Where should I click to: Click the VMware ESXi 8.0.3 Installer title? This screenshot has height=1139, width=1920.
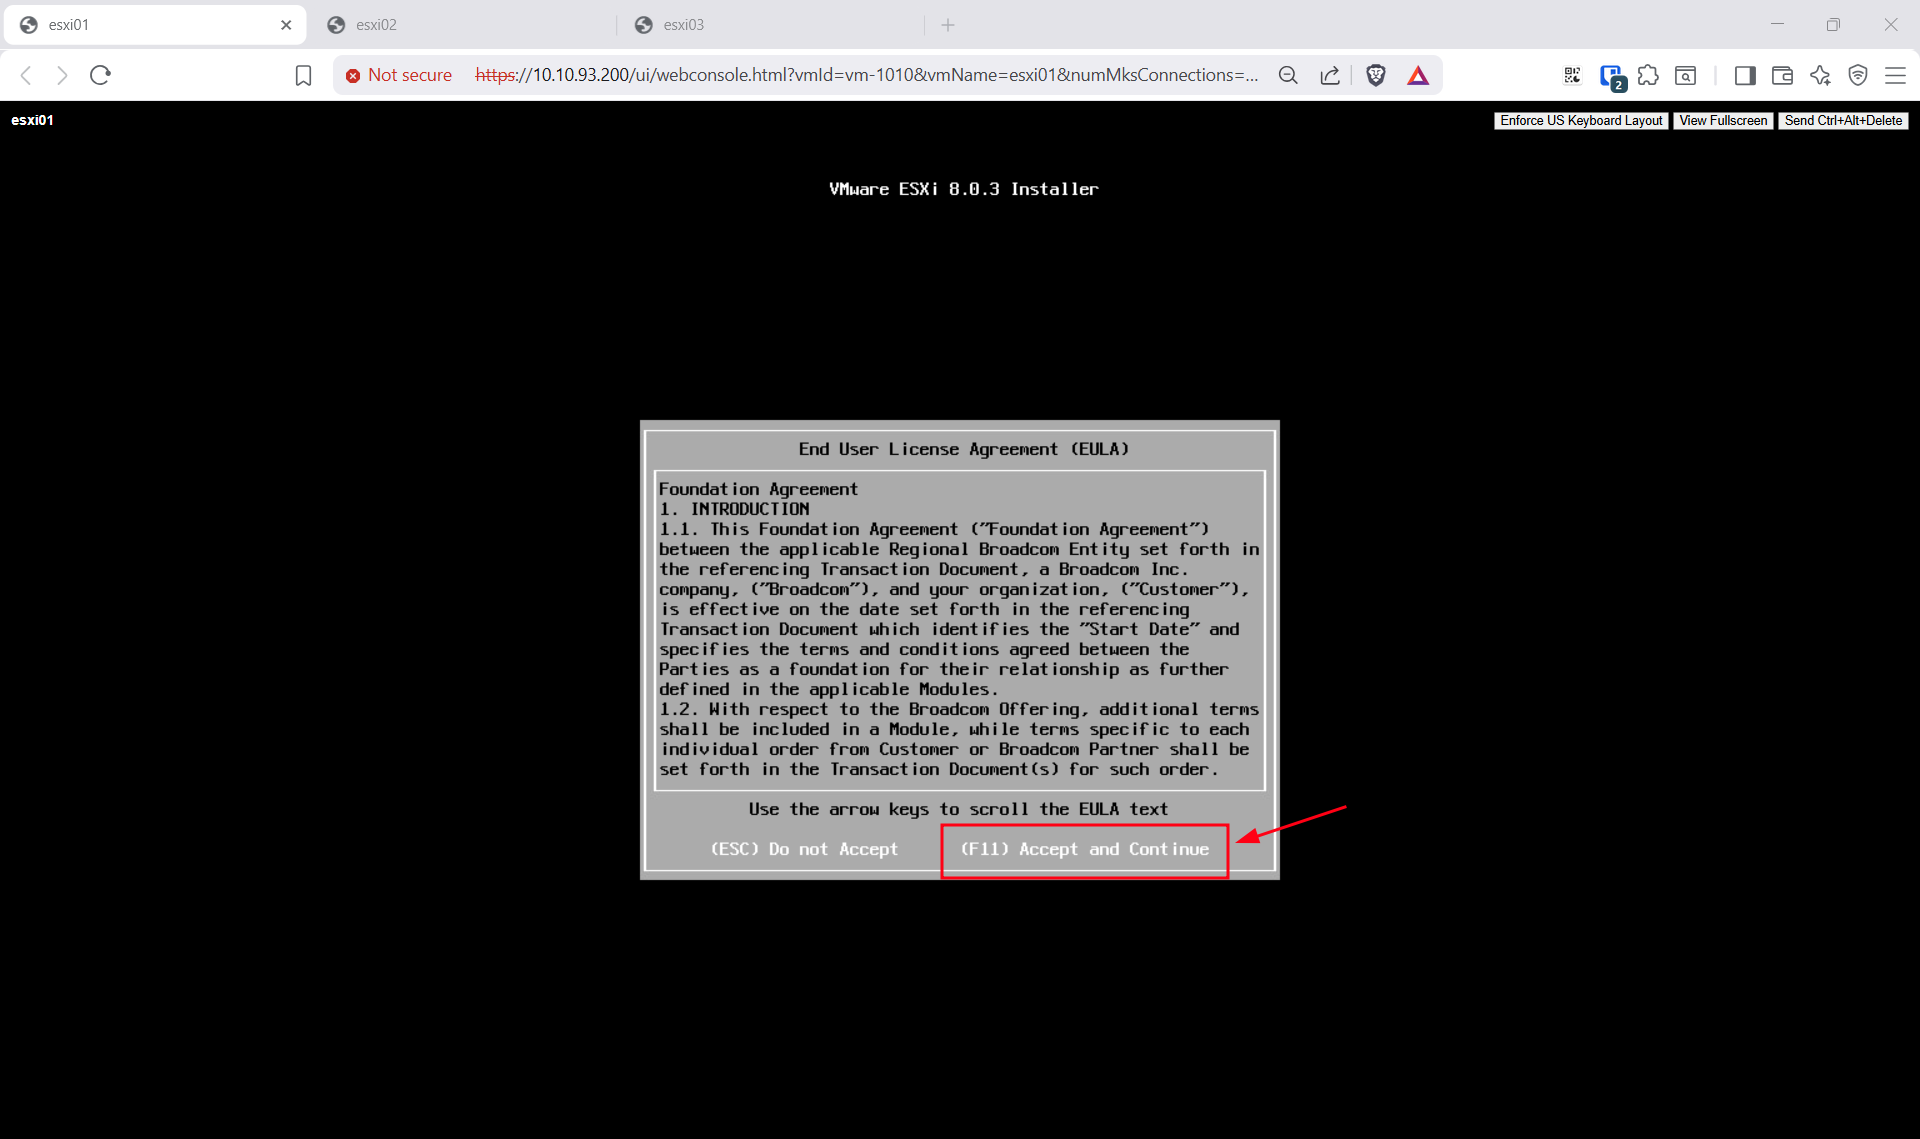click(963, 189)
